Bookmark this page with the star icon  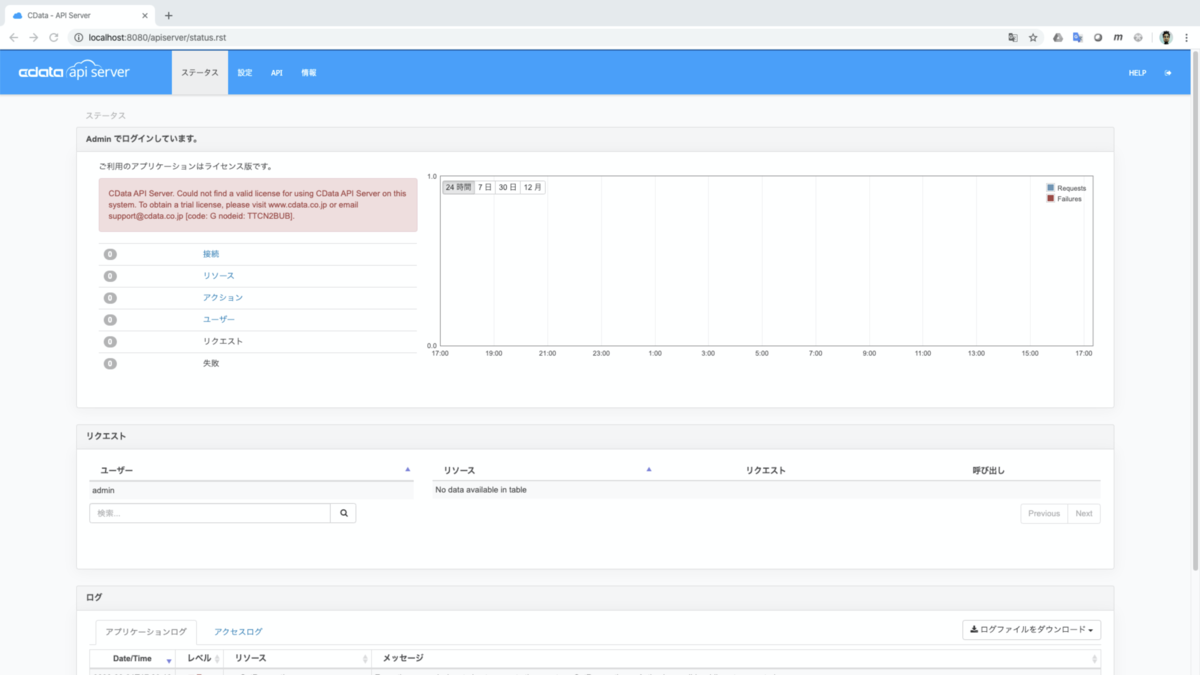[x=1033, y=37]
